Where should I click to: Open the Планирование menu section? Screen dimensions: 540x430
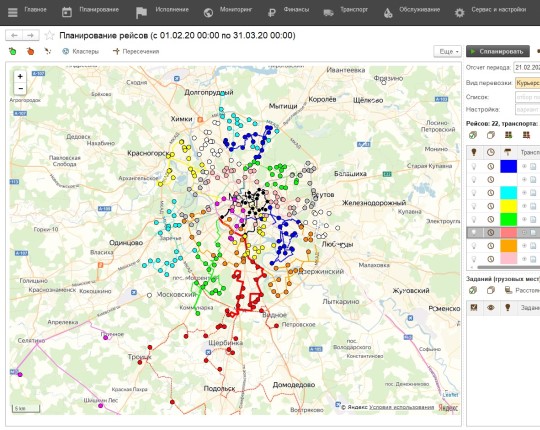[x=90, y=11]
